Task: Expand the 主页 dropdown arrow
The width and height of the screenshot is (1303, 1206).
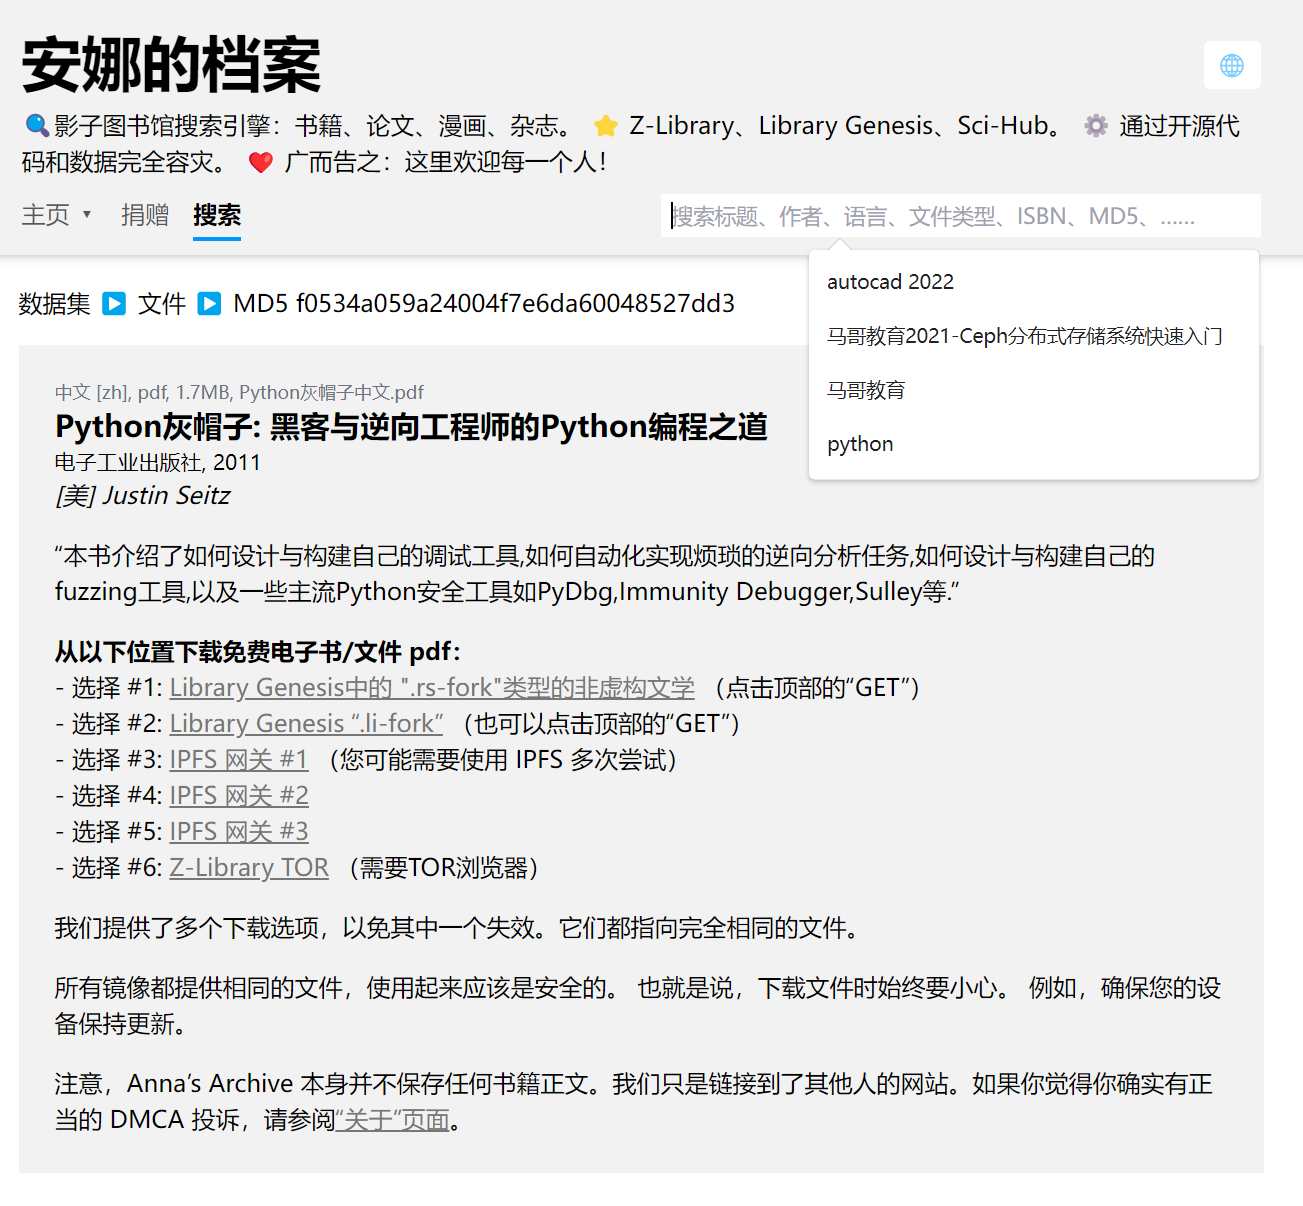Action: pyautogui.click(x=87, y=215)
